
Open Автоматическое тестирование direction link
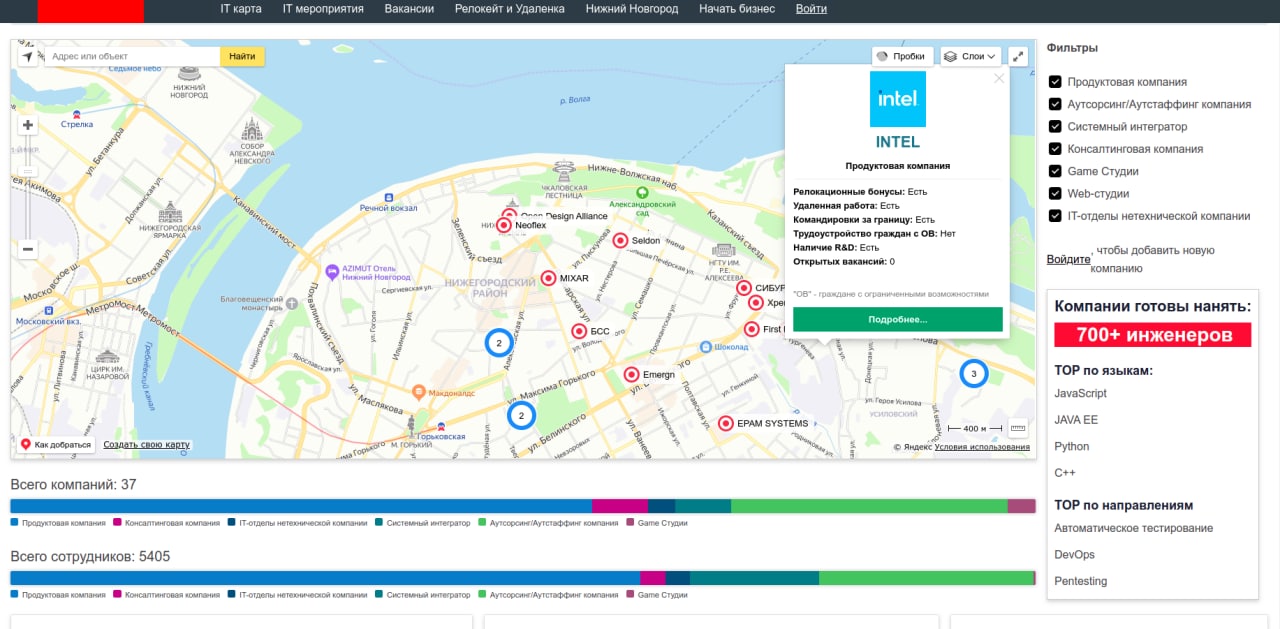pyautogui.click(x=1134, y=528)
